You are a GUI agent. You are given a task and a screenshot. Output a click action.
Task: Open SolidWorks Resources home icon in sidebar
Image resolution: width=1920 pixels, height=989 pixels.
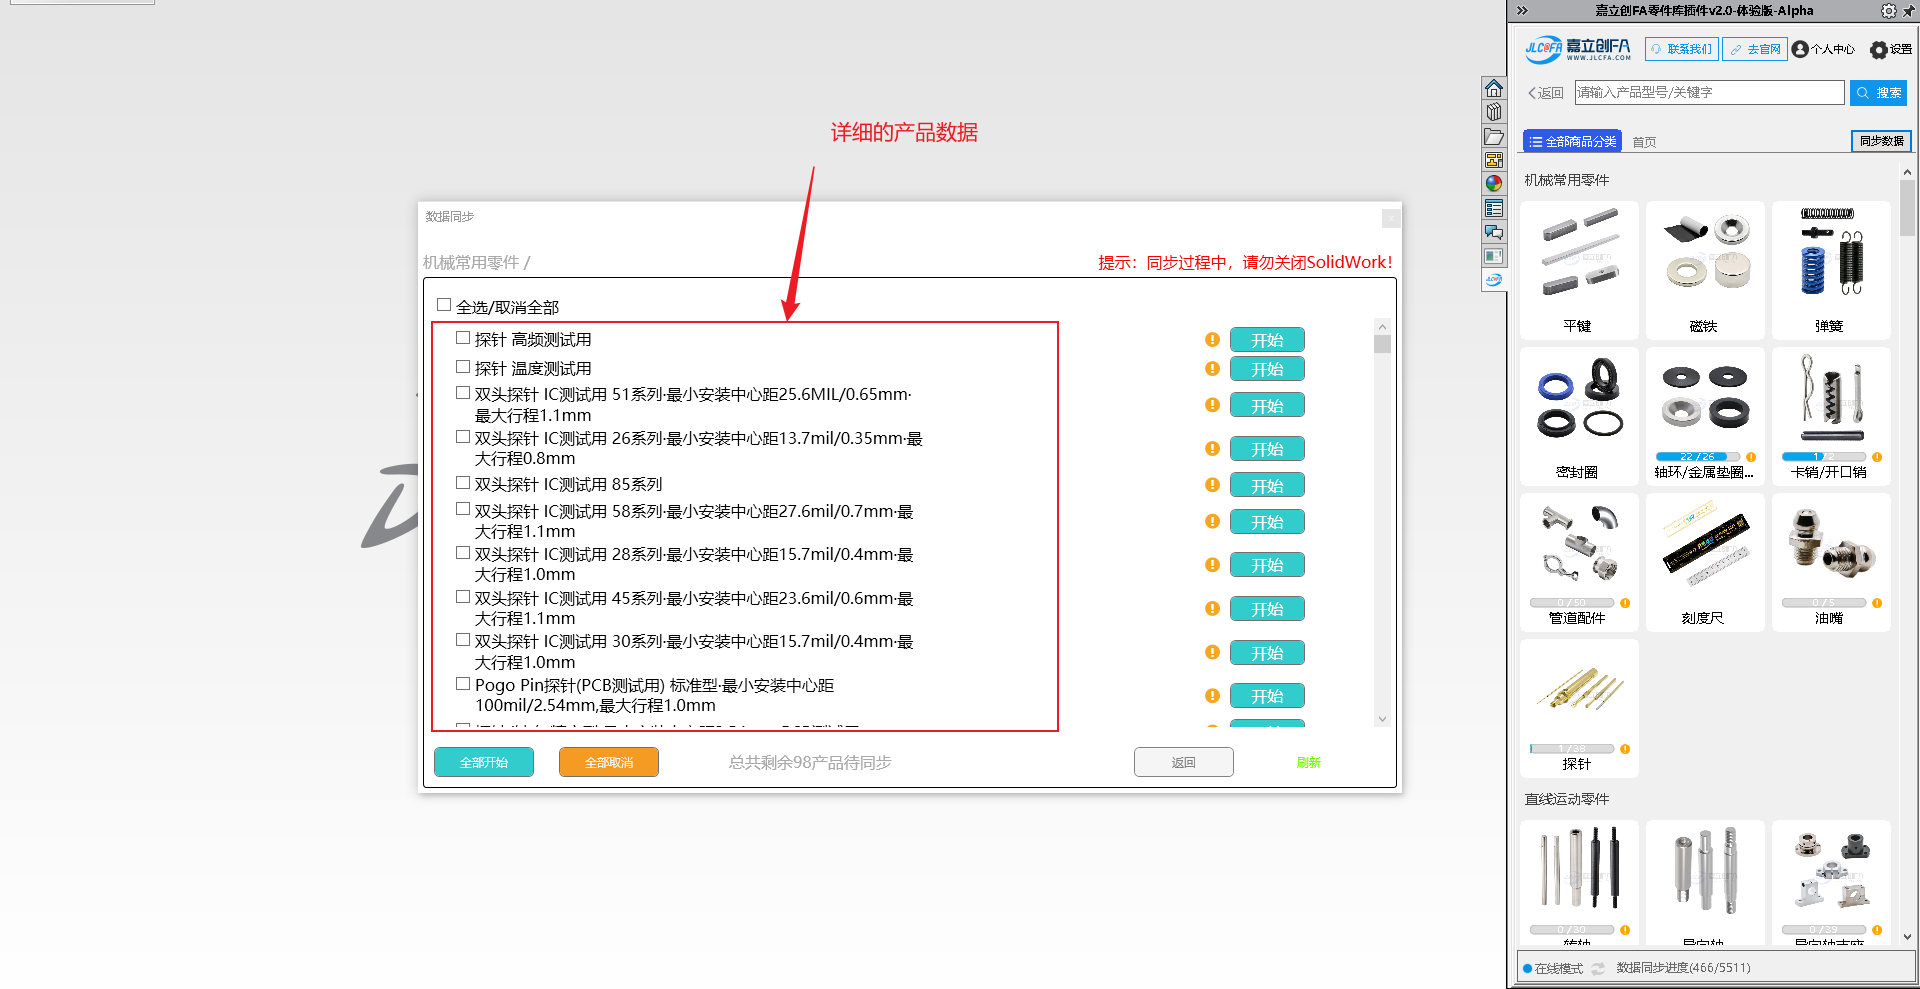pyautogui.click(x=1493, y=88)
